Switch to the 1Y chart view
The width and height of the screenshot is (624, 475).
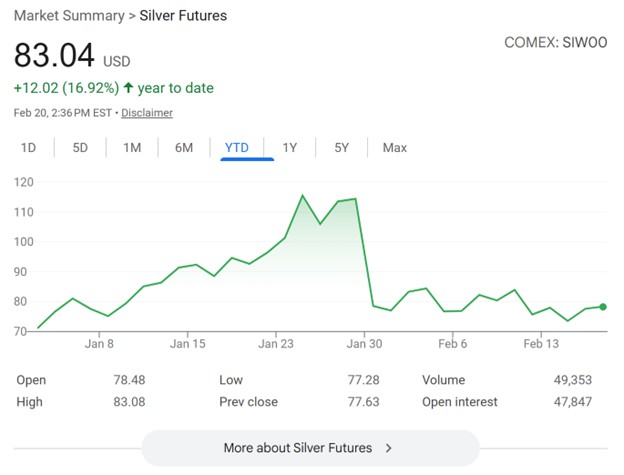[290, 148]
